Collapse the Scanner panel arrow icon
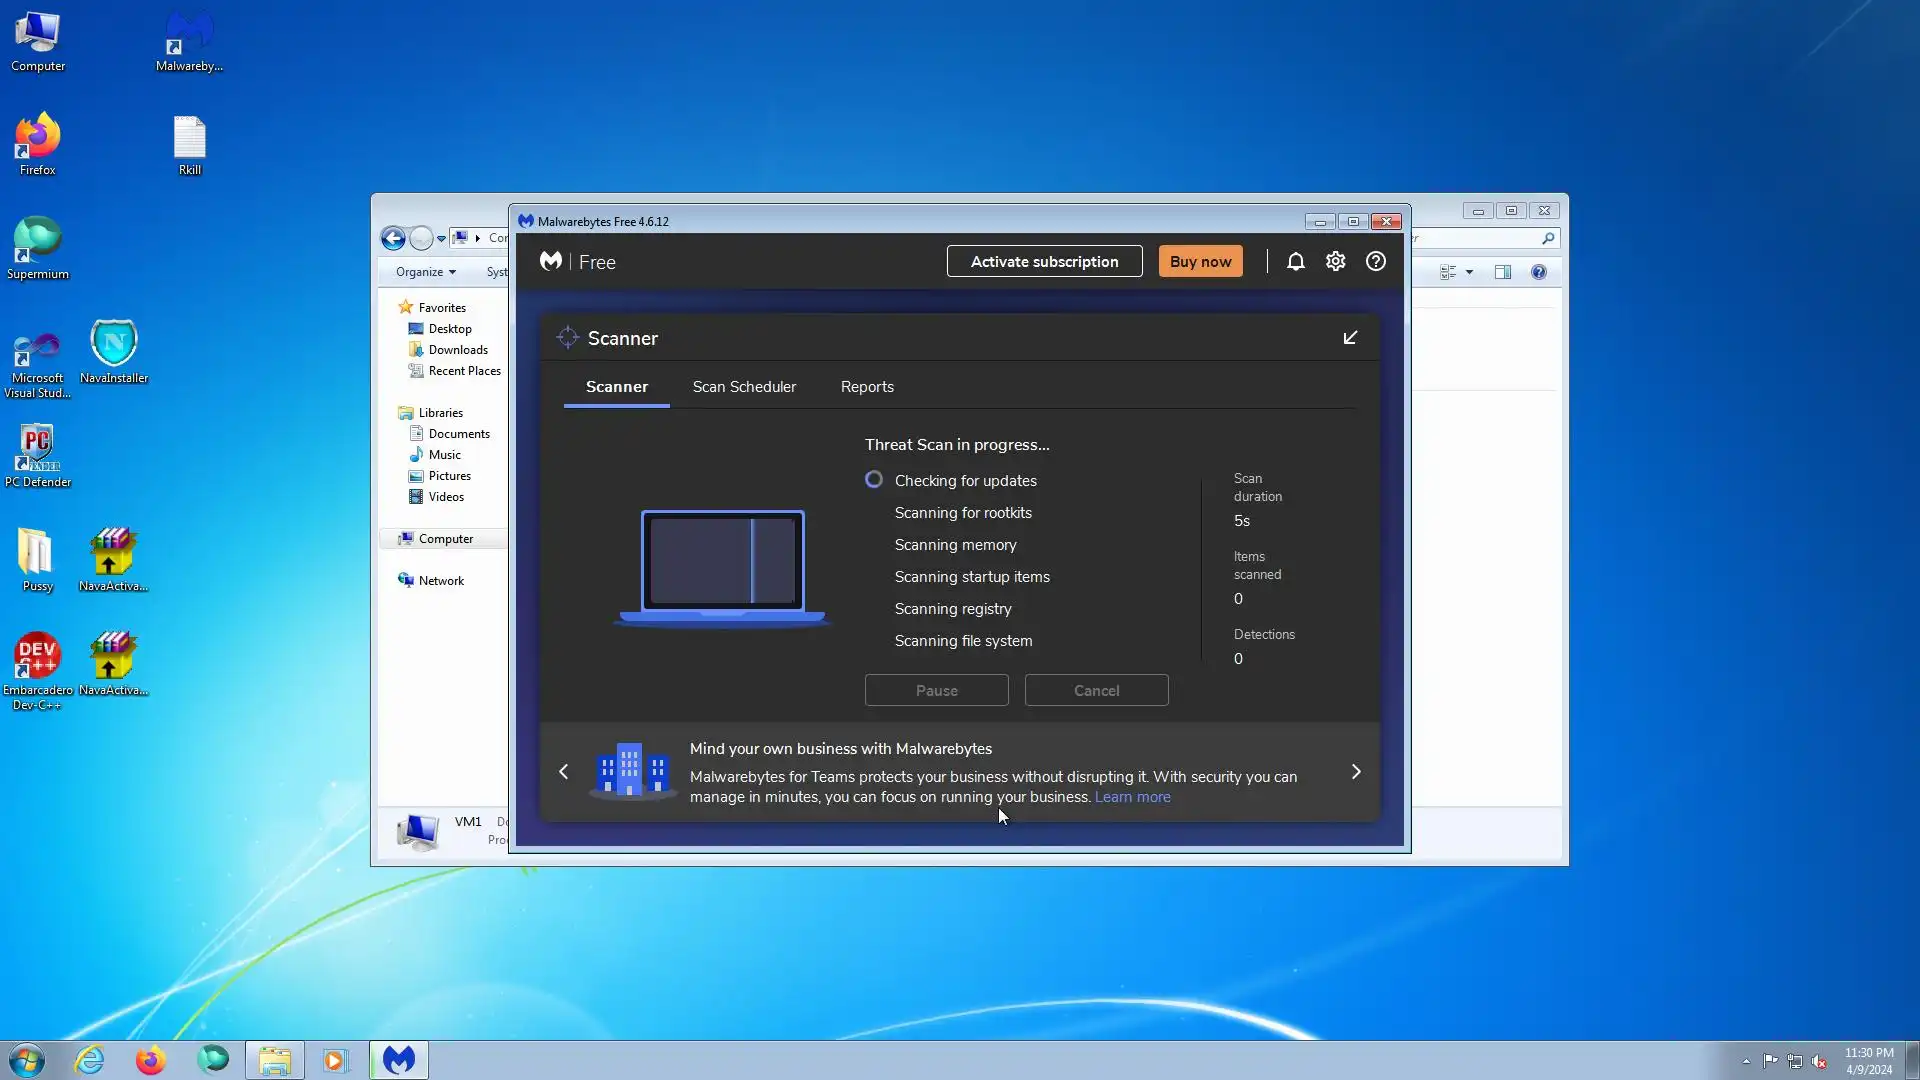The image size is (1920, 1080). pyautogui.click(x=1350, y=338)
